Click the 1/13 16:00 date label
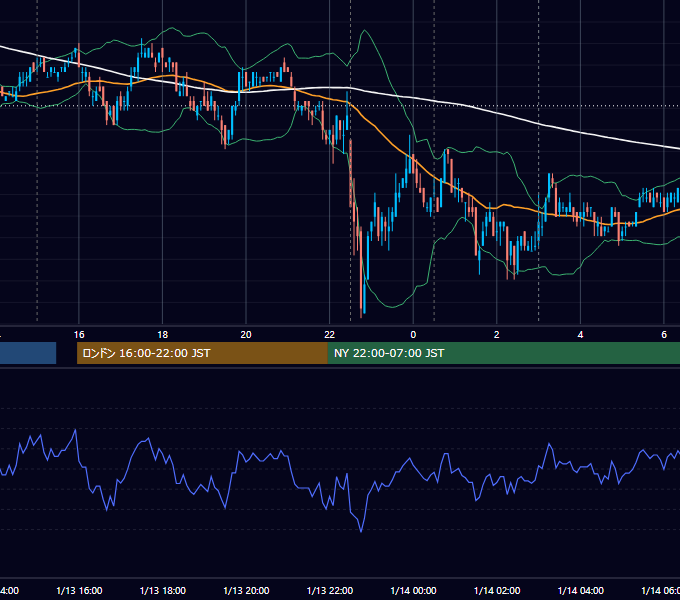680x600 pixels. (x=79, y=590)
